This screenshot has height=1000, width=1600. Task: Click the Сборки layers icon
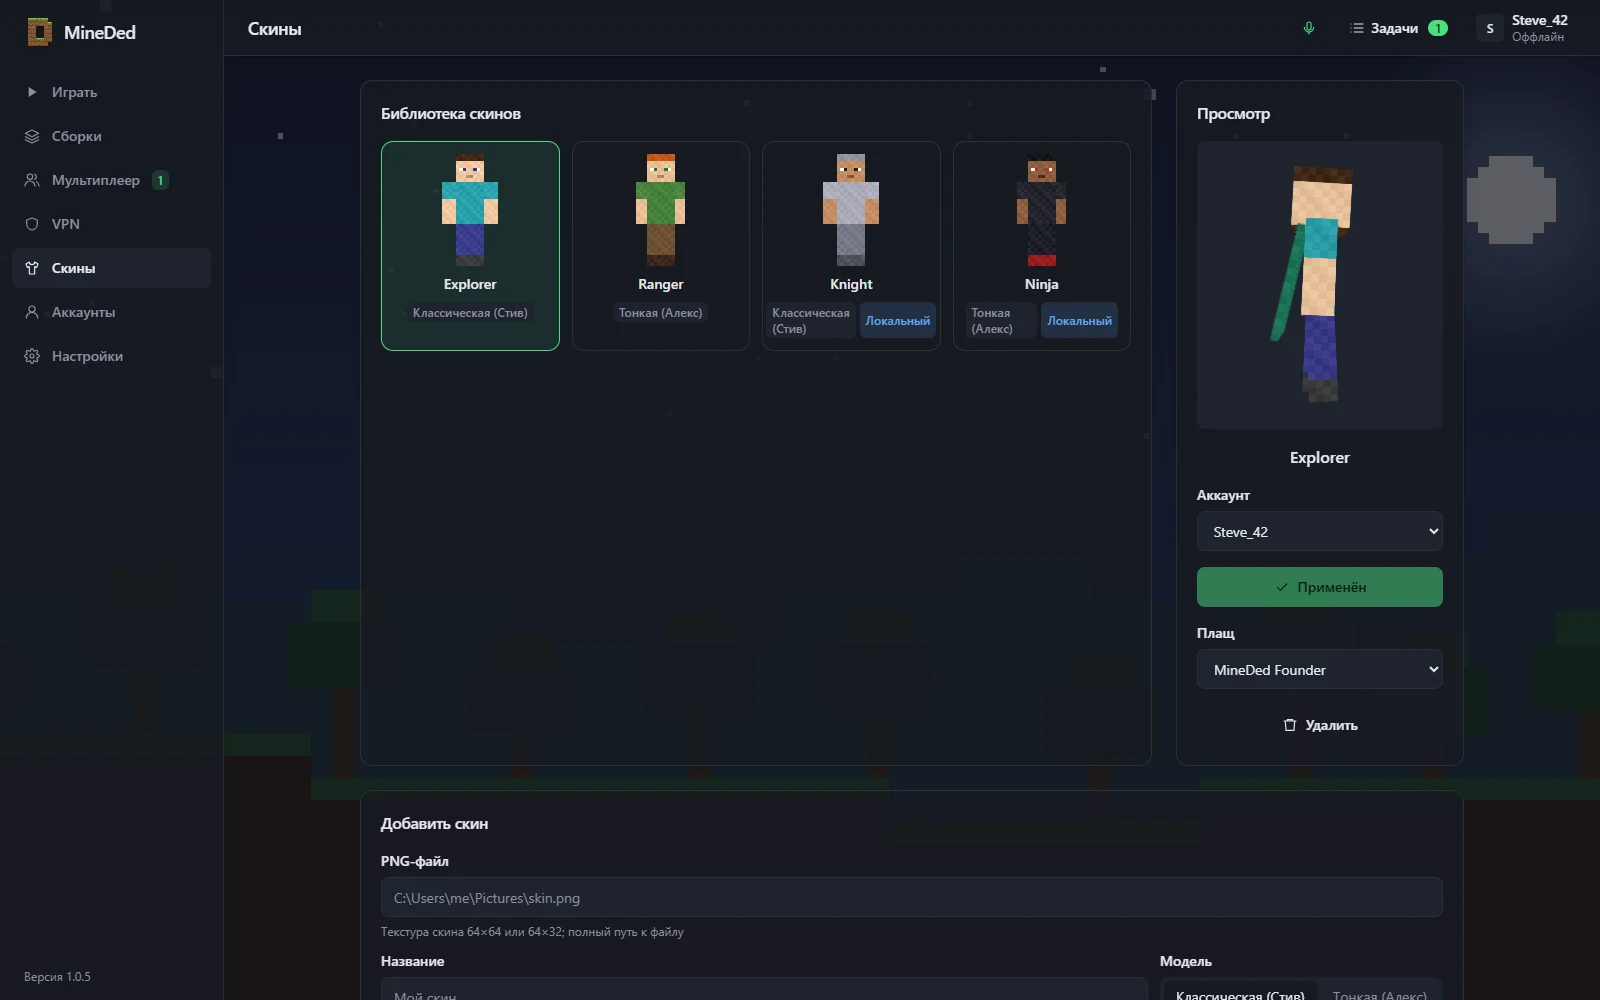click(x=32, y=136)
